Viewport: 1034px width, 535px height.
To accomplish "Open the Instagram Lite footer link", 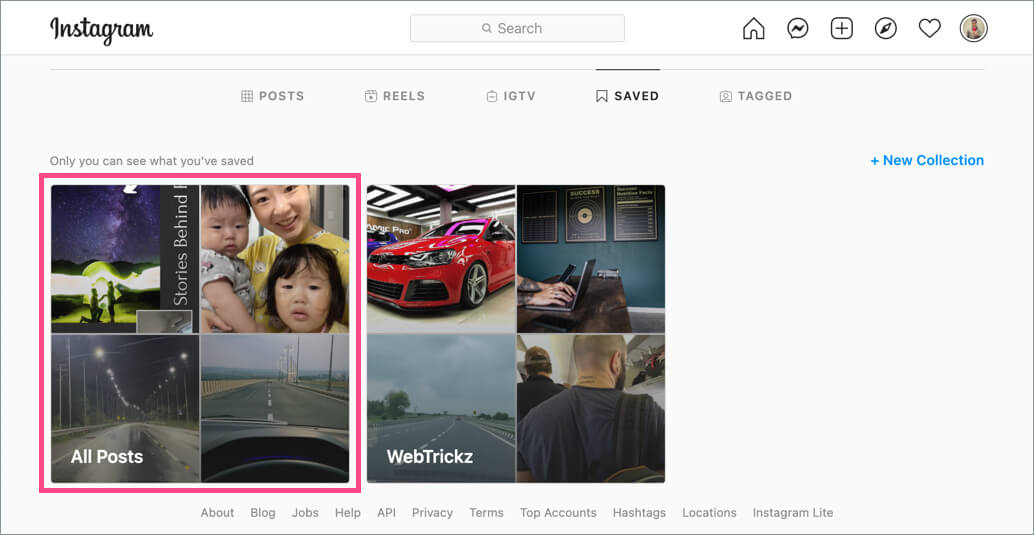I will pos(793,513).
